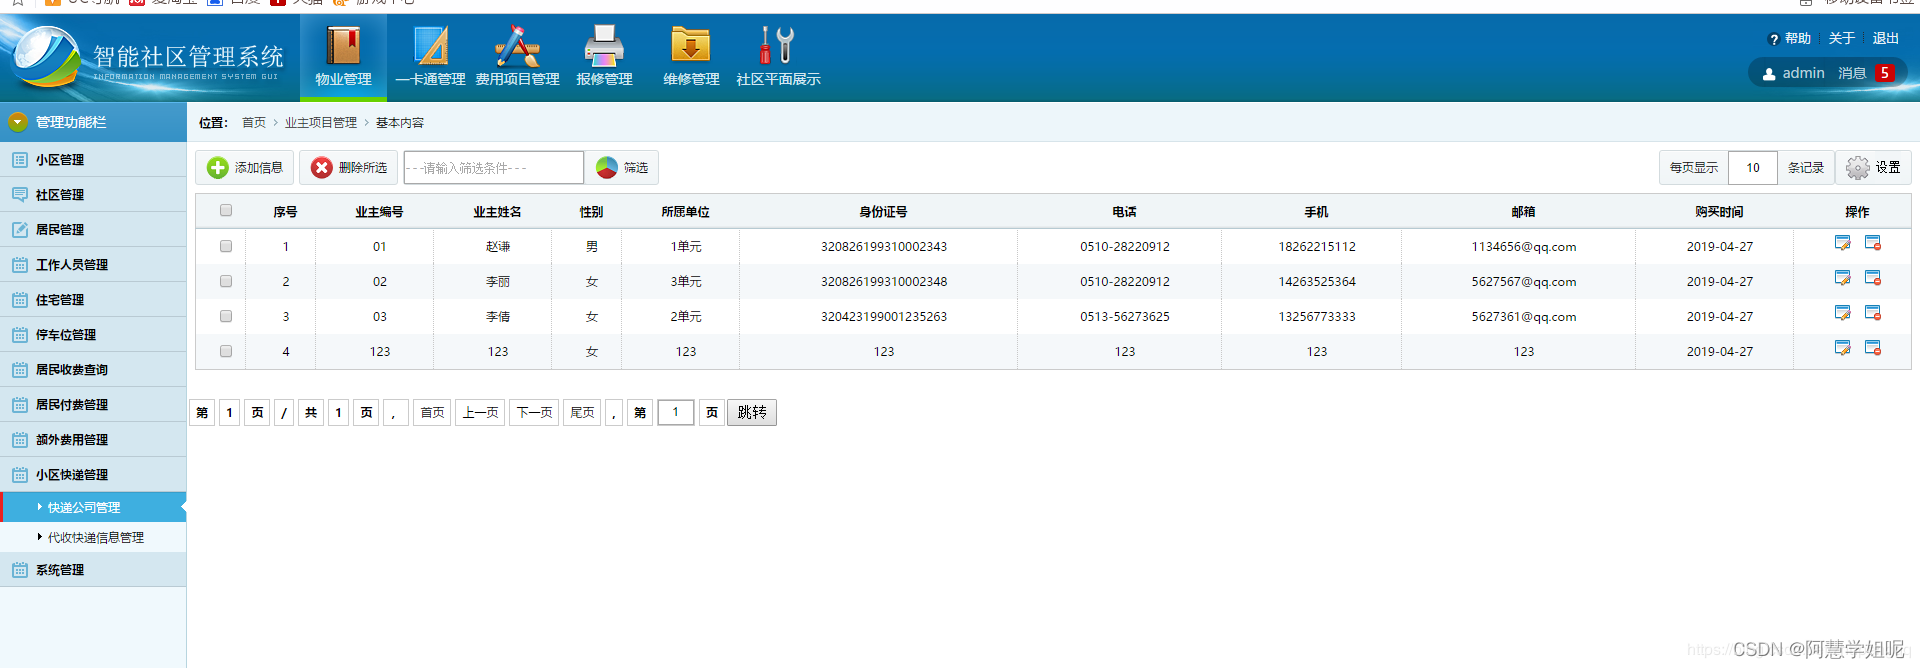Screen dimensions: 1920x668
Task: Click the edit icon for row 李丽
Action: point(1842,278)
